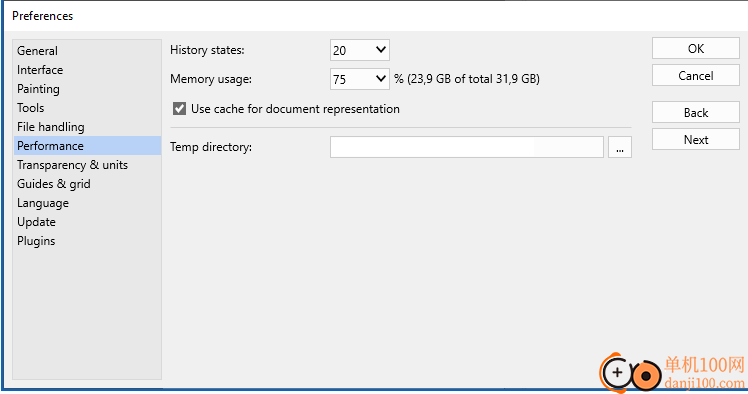The width and height of the screenshot is (748, 394).
Task: Toggle Use cache for document representation checkbox
Action: point(179,109)
